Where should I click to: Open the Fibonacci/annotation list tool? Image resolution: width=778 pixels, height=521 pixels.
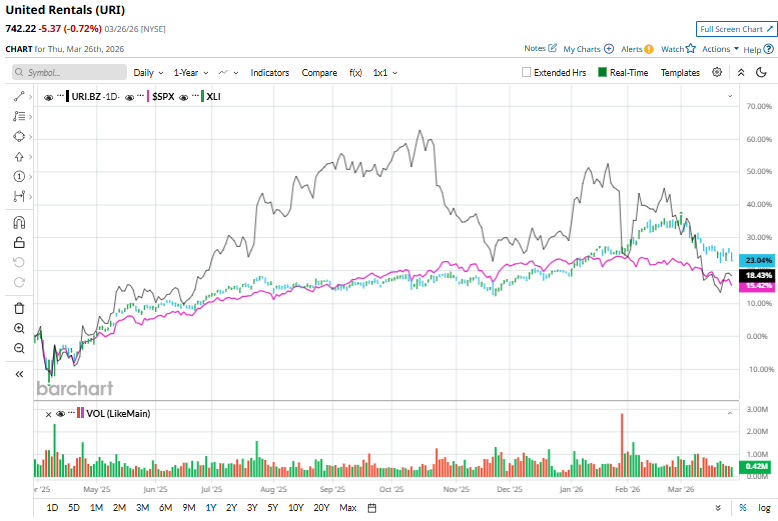point(19,116)
